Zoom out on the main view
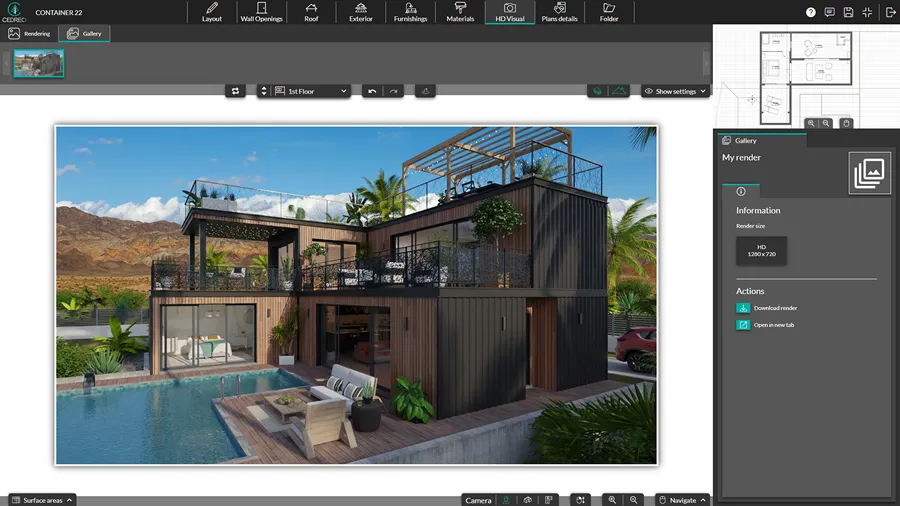The image size is (900, 506). (x=633, y=500)
